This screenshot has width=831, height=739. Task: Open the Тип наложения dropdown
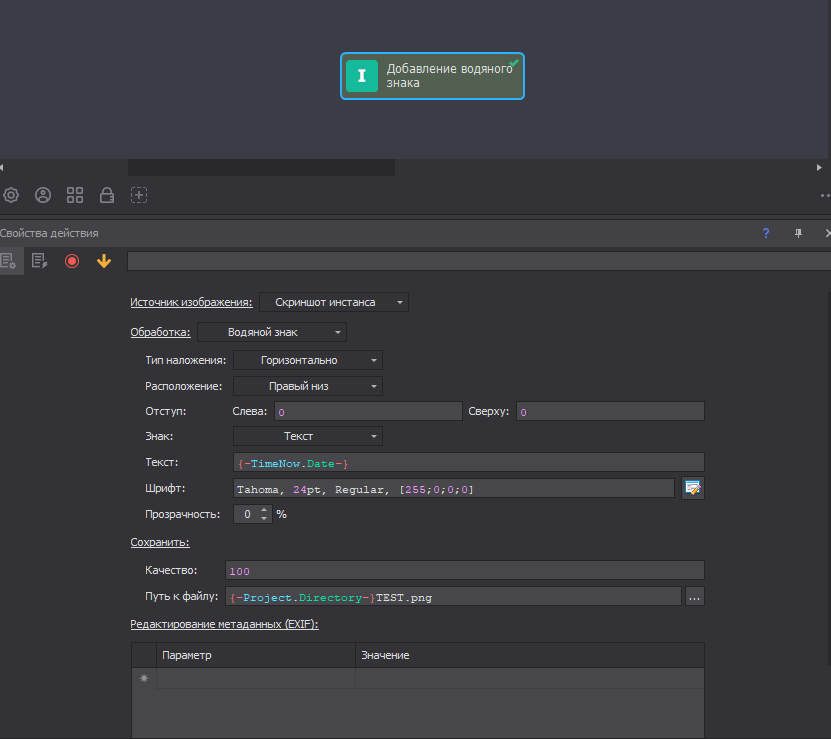click(x=308, y=360)
